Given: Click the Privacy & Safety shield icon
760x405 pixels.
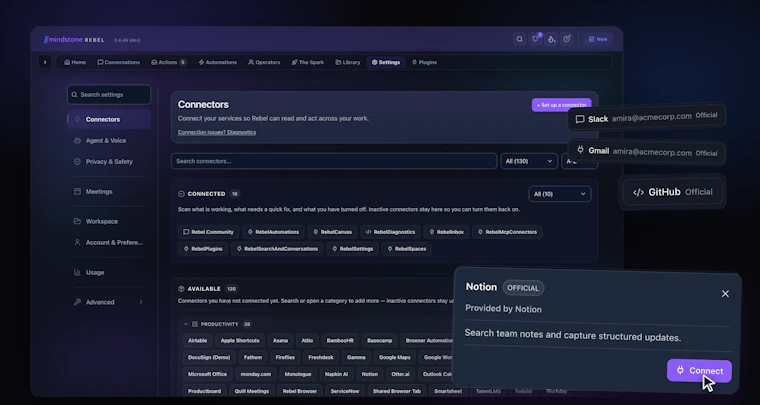Looking at the screenshot, I should pos(77,161).
